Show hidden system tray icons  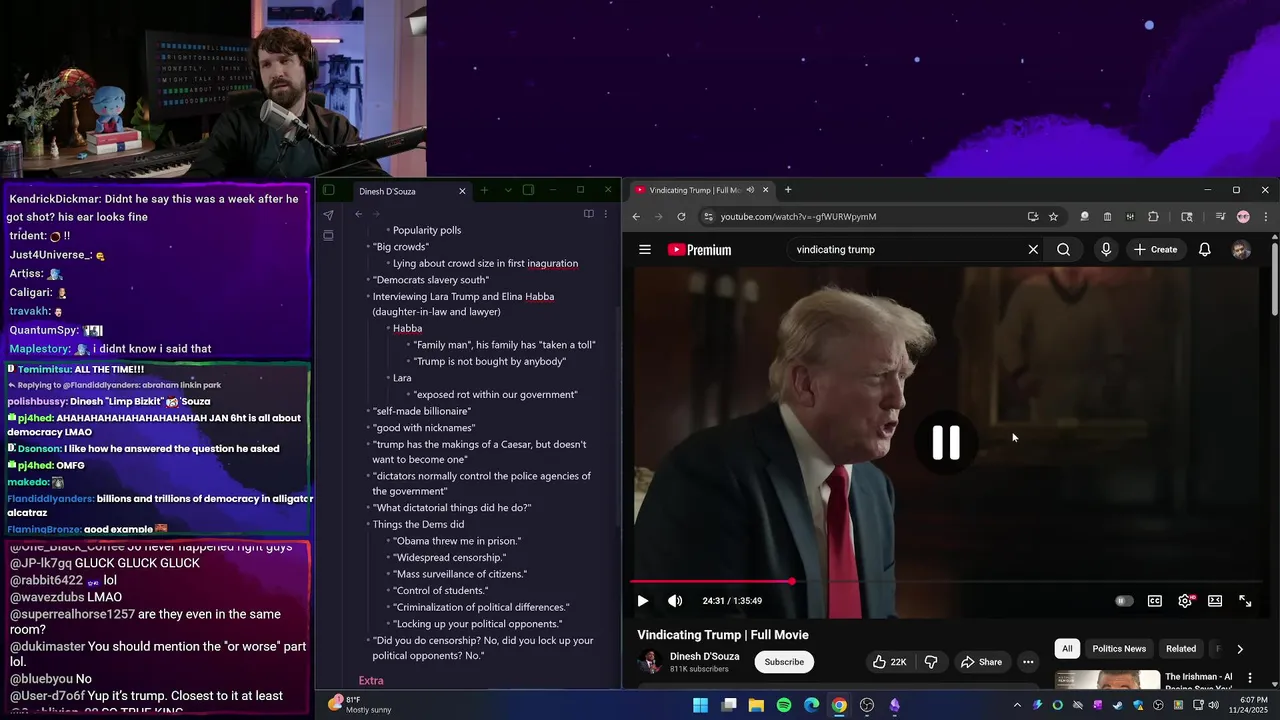(1017, 705)
